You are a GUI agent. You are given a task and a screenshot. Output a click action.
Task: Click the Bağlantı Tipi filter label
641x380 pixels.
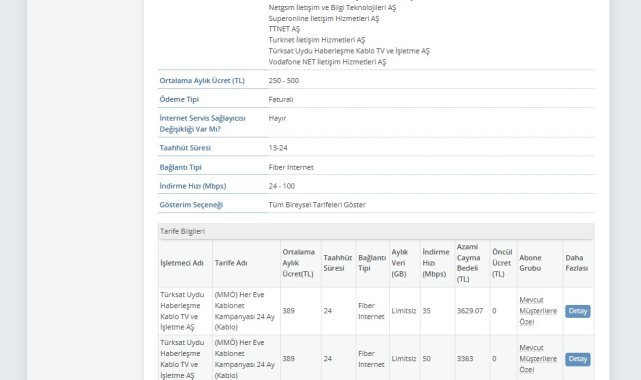click(x=180, y=167)
